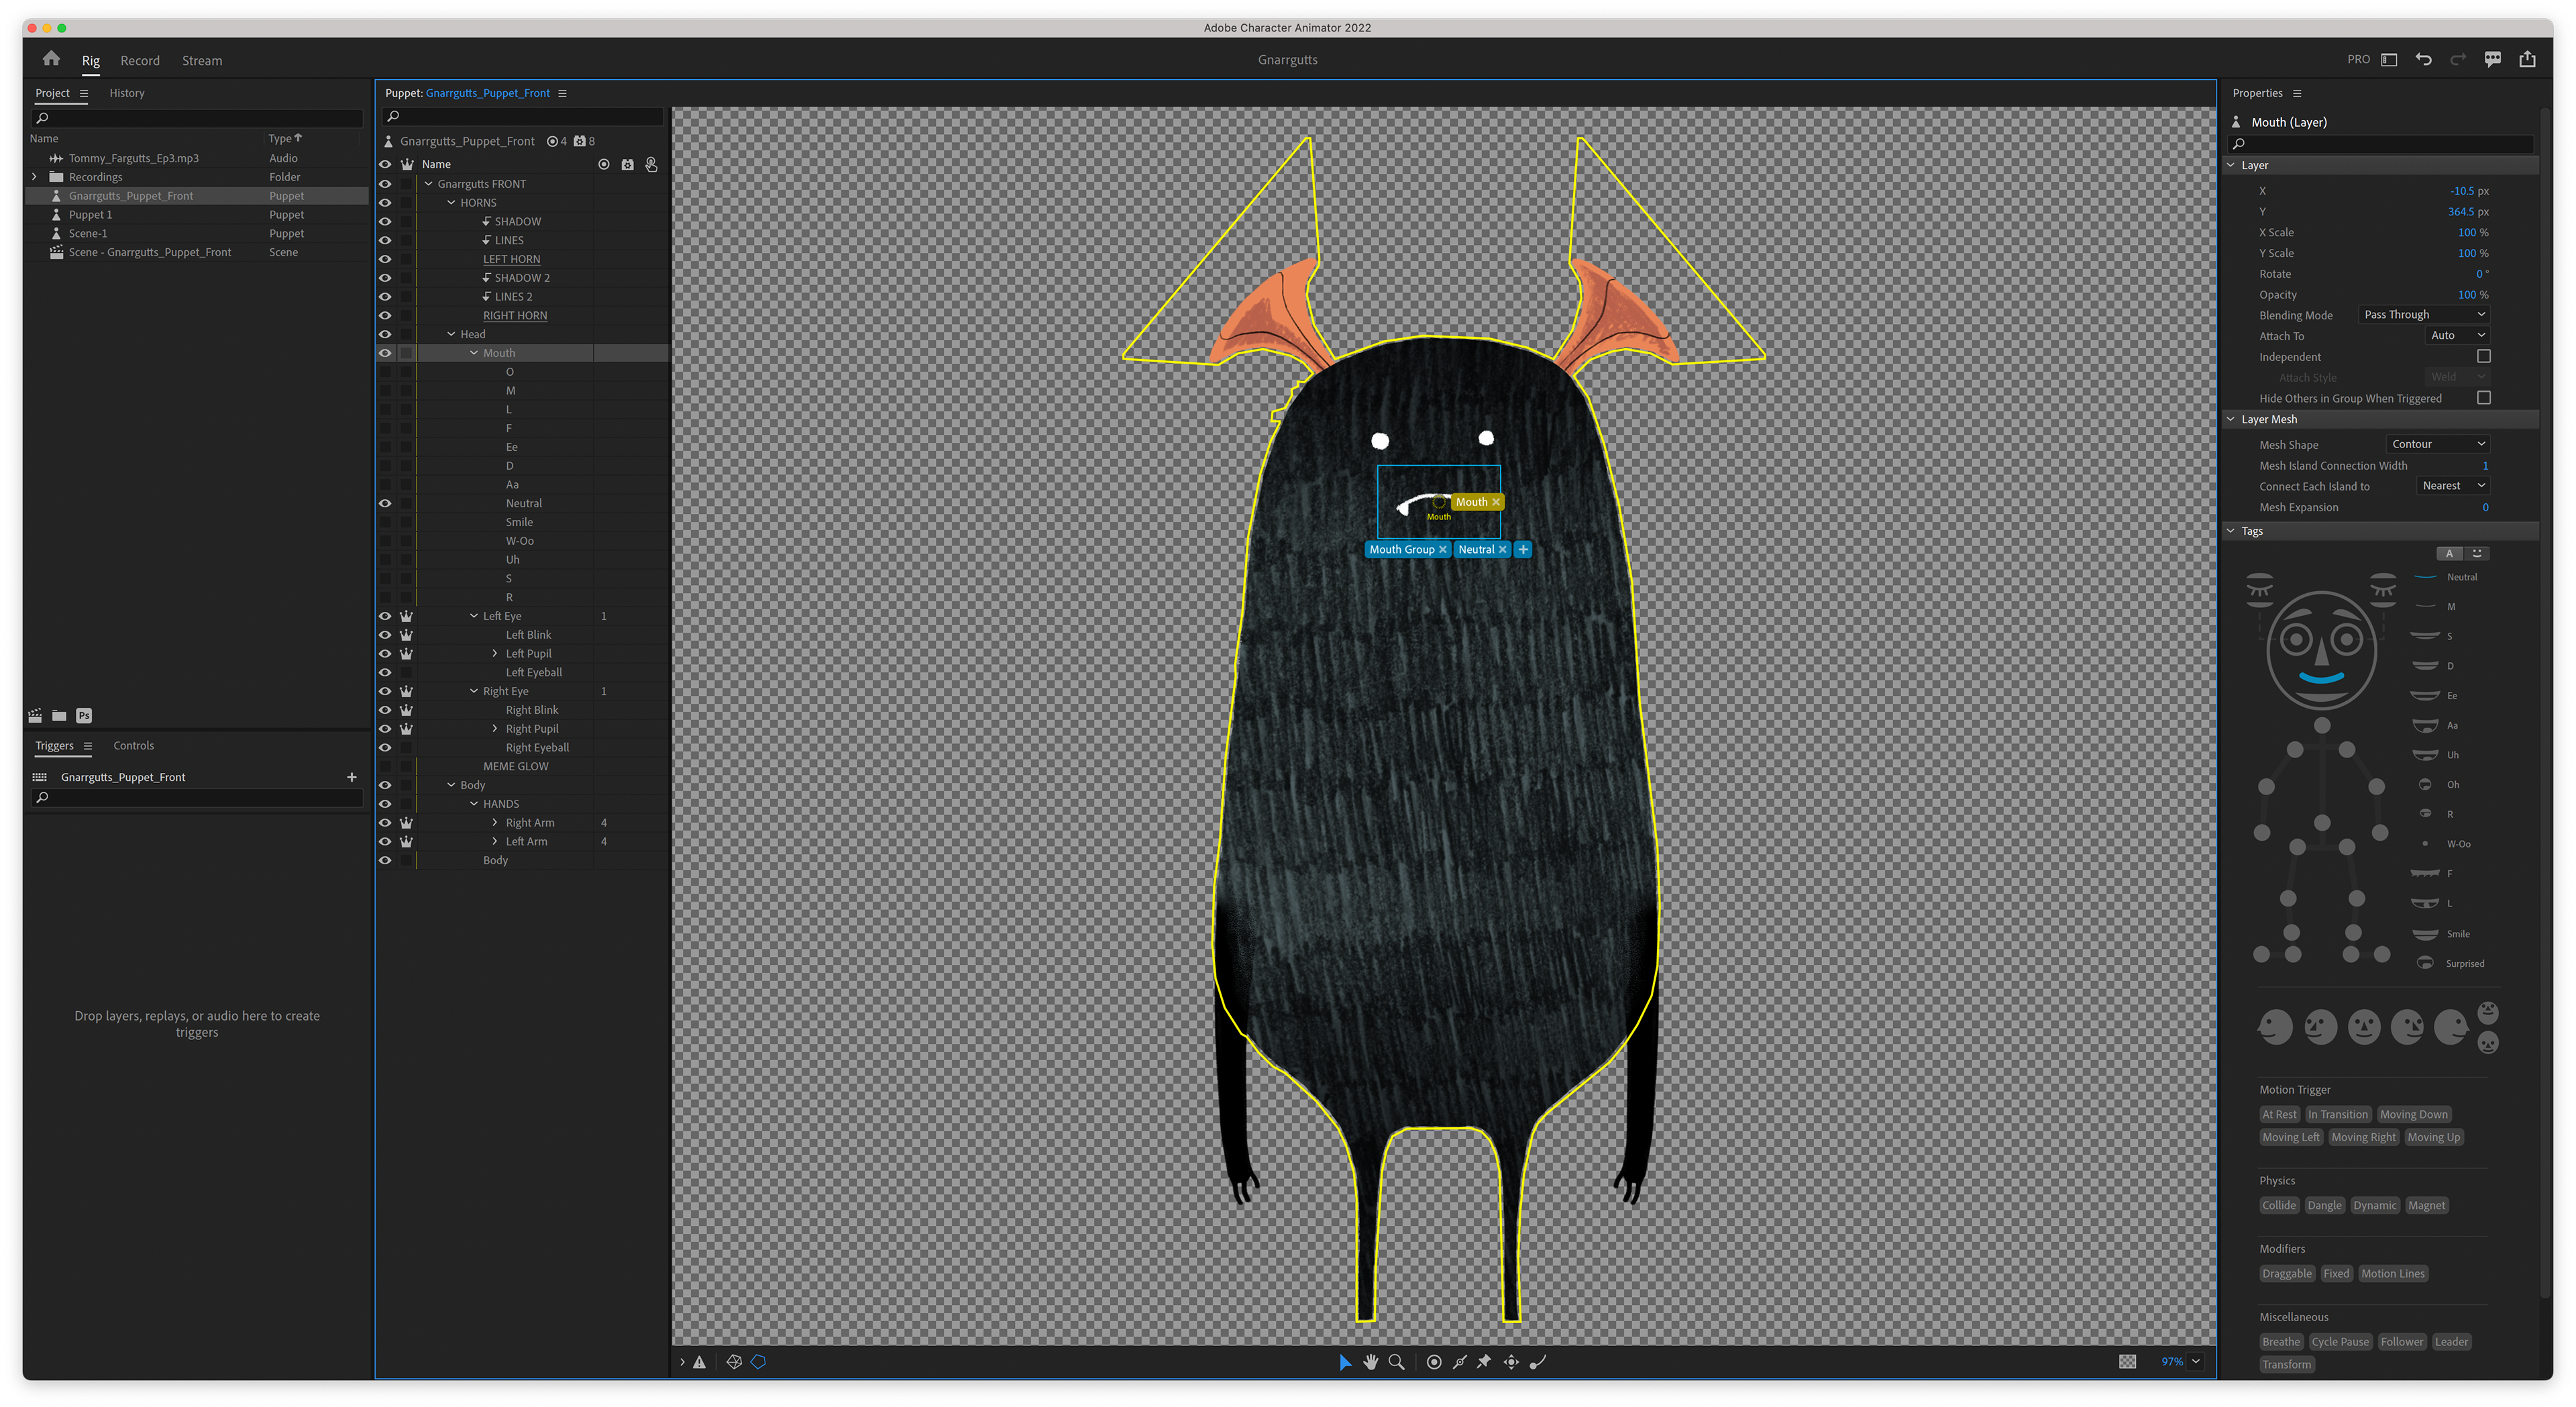Apply the Breathe miscellaneous tag
The image size is (2576, 1407).
coord(2281,1342)
